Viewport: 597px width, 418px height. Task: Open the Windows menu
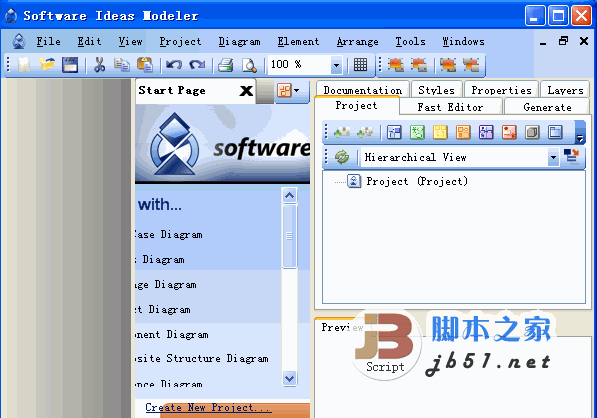point(463,41)
